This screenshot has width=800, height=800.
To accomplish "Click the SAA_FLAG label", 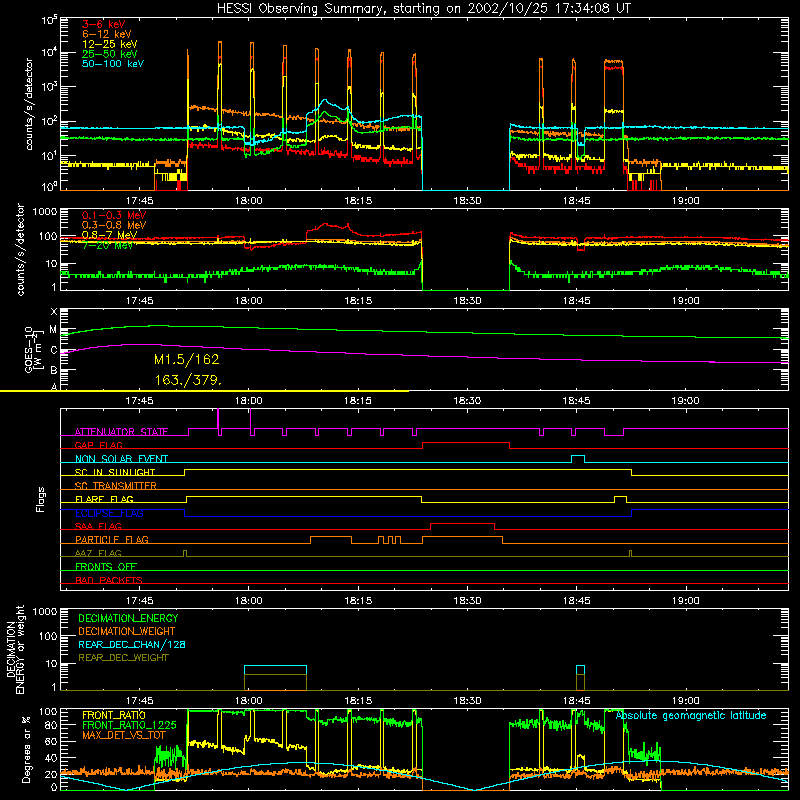I will 98,526.
